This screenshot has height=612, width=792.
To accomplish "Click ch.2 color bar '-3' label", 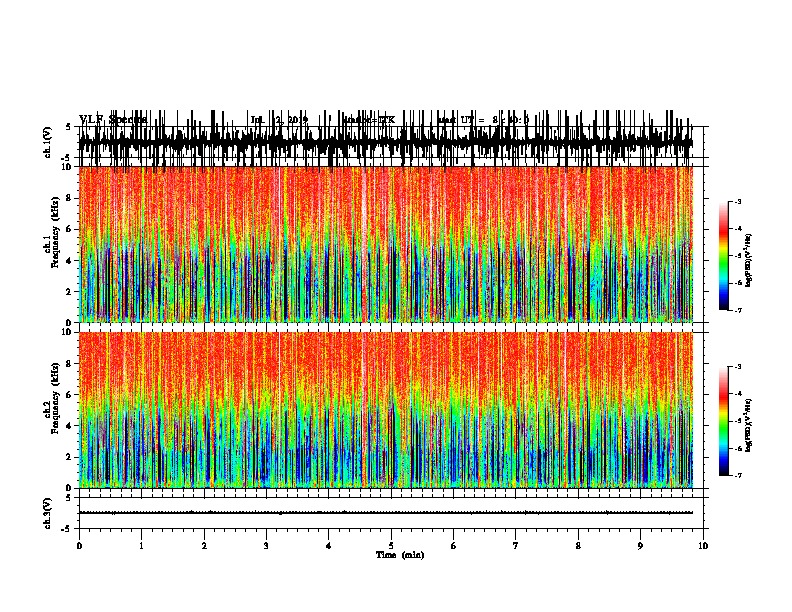I will (738, 367).
